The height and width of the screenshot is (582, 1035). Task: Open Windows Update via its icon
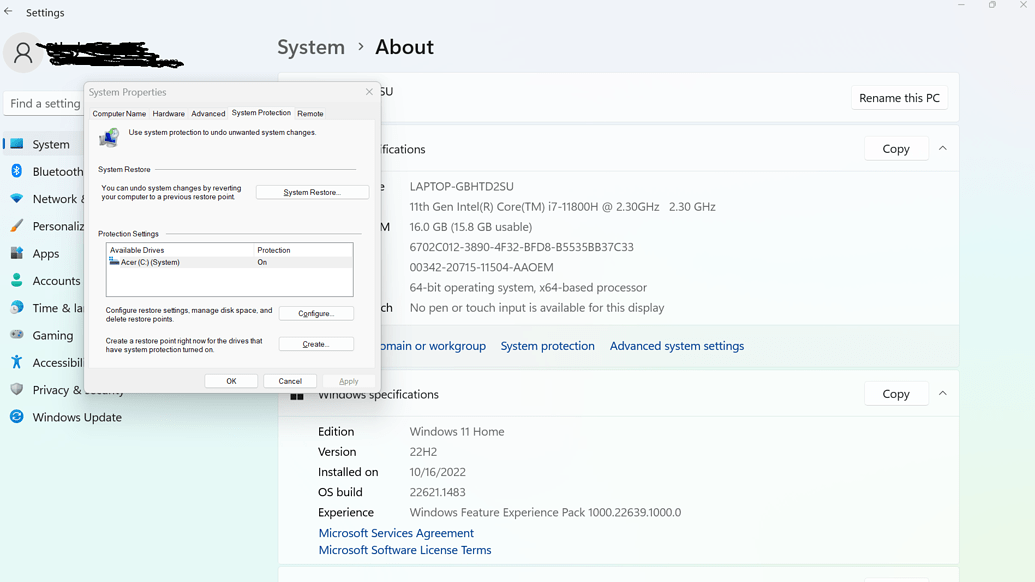pyautogui.click(x=17, y=417)
